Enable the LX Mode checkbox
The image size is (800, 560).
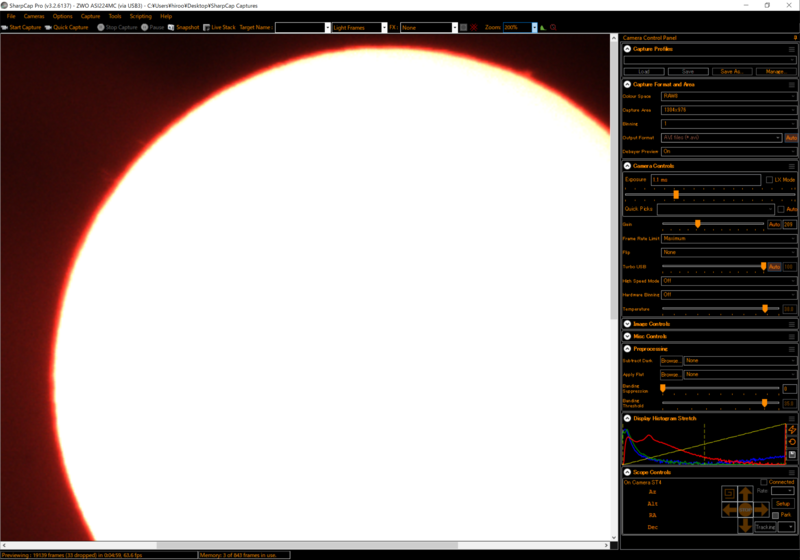(769, 180)
